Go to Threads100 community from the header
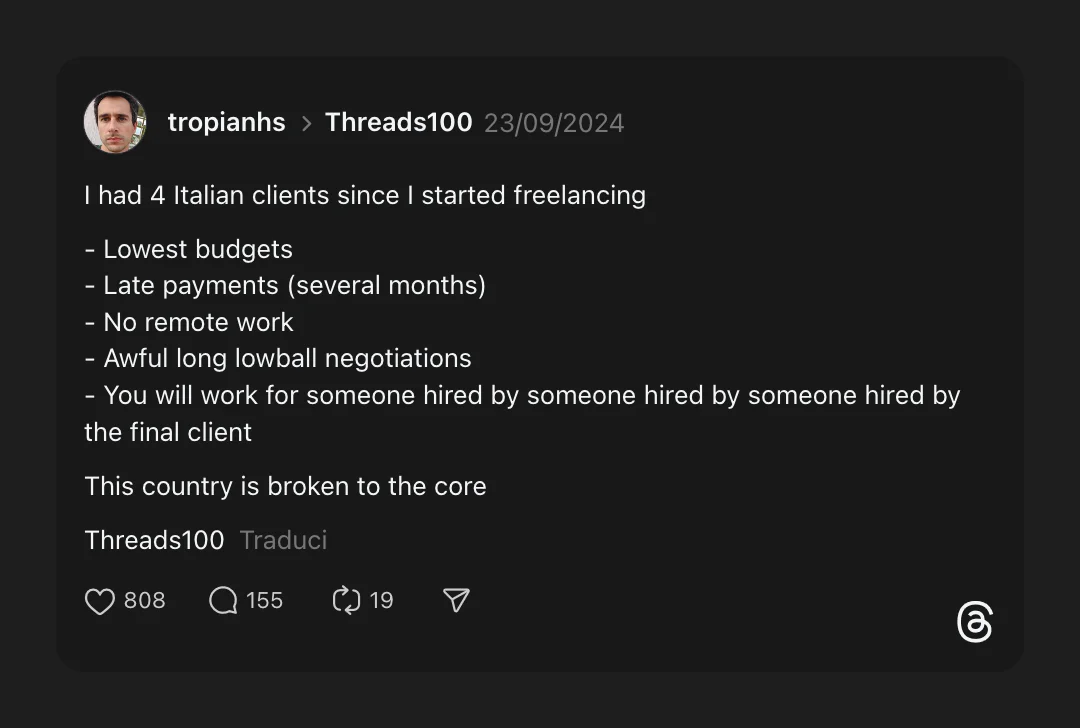1080x728 pixels. point(398,123)
